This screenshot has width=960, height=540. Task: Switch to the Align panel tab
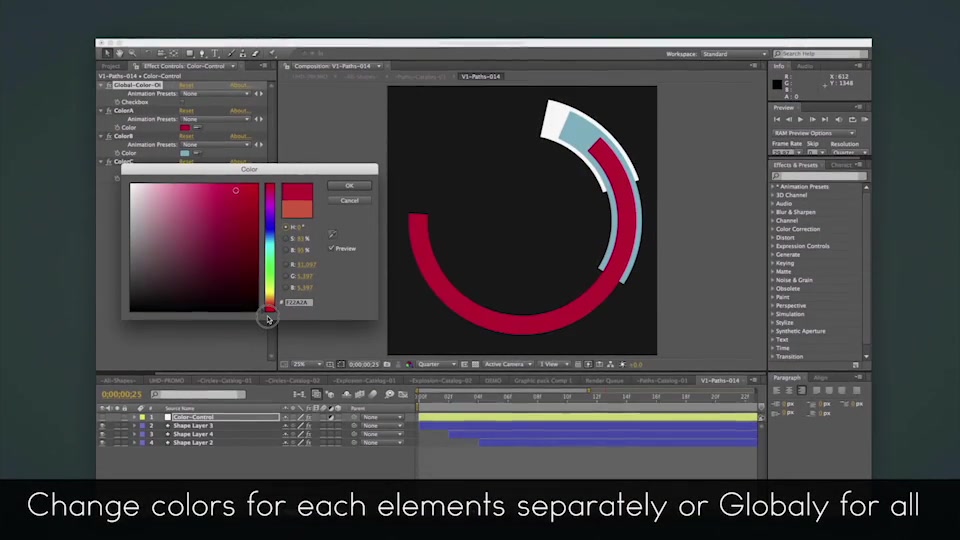click(x=820, y=378)
